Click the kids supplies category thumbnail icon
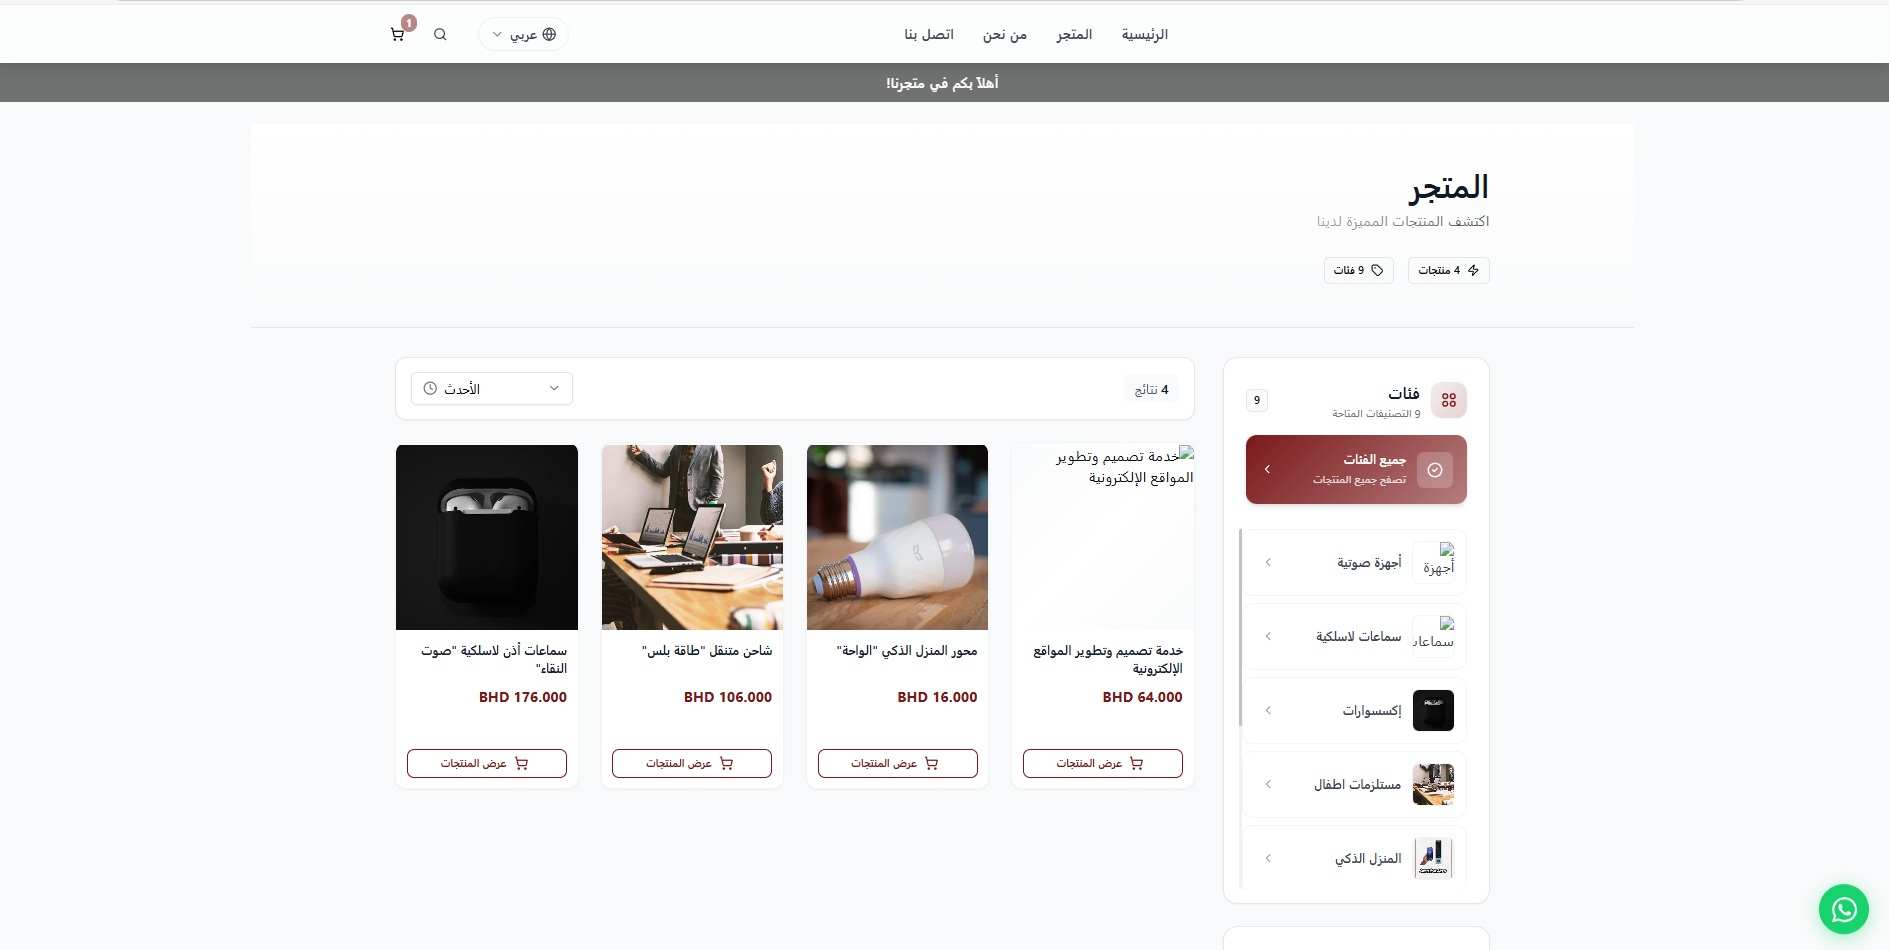Screen dimensions: 1889x950 coord(1433,785)
